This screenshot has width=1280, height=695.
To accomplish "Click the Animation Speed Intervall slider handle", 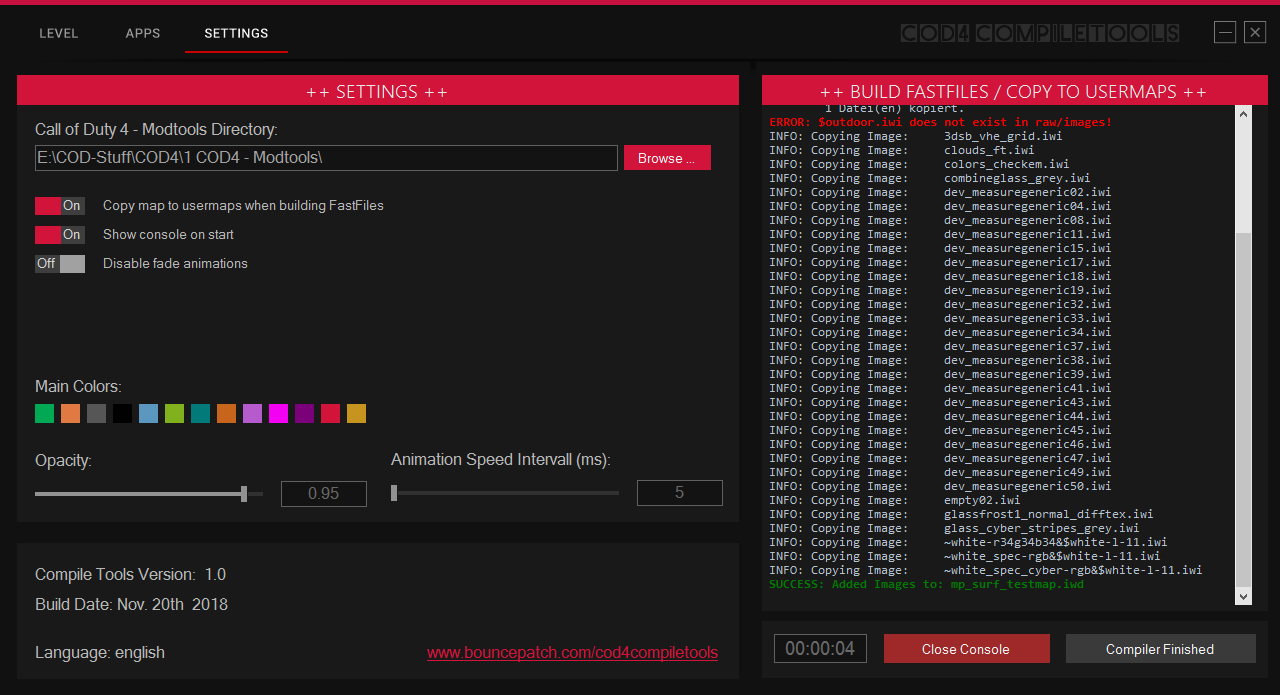I will coord(394,493).
